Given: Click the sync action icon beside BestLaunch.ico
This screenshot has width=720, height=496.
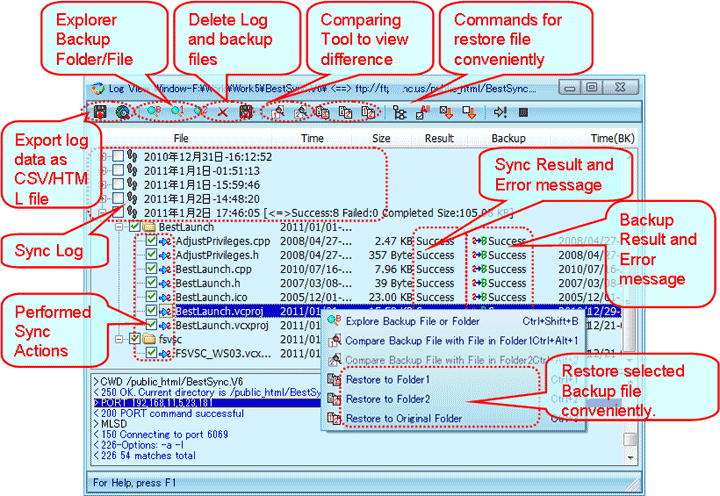Looking at the screenshot, I should 165,298.
